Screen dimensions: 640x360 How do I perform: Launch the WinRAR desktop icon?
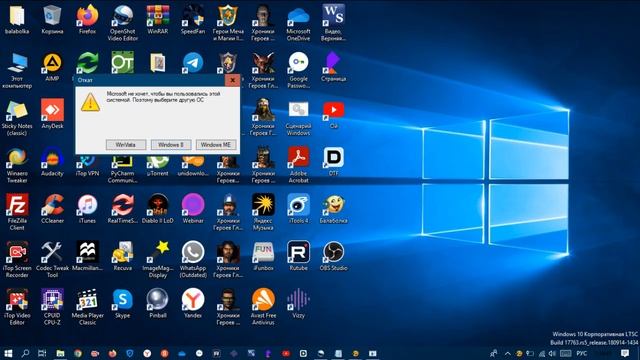coord(158,20)
